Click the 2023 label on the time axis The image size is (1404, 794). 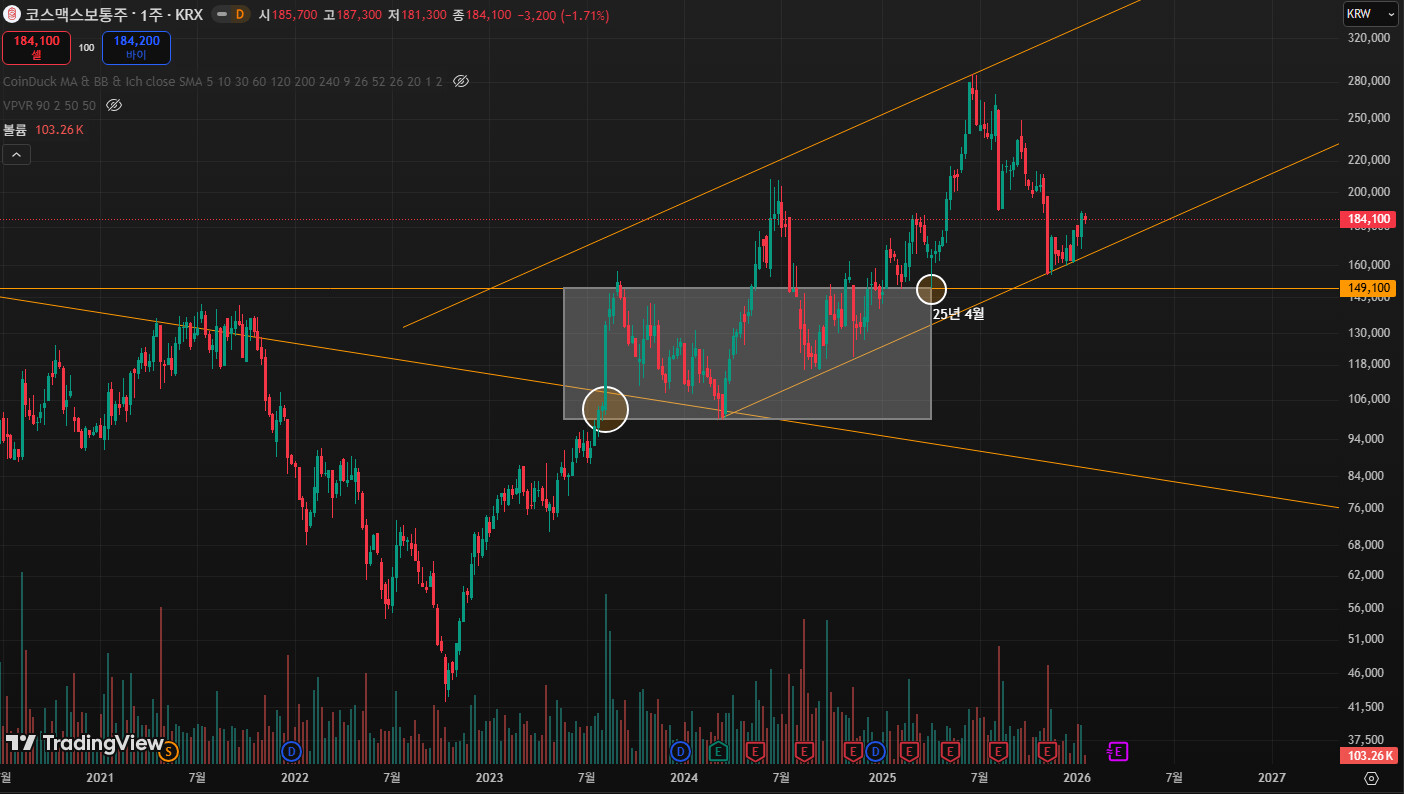489,777
